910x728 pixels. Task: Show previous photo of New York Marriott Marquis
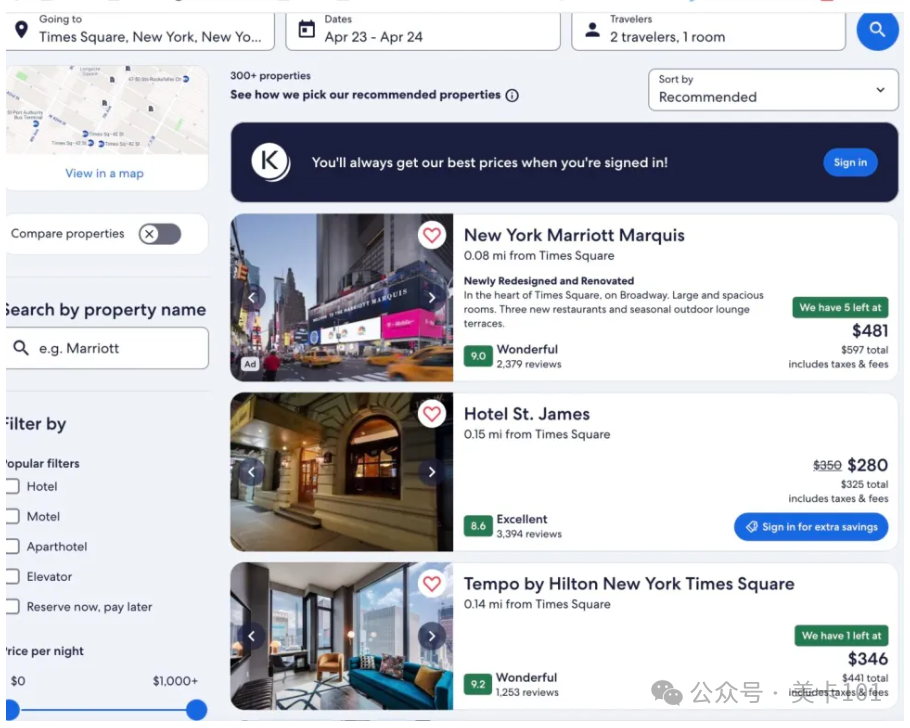pyautogui.click(x=251, y=298)
